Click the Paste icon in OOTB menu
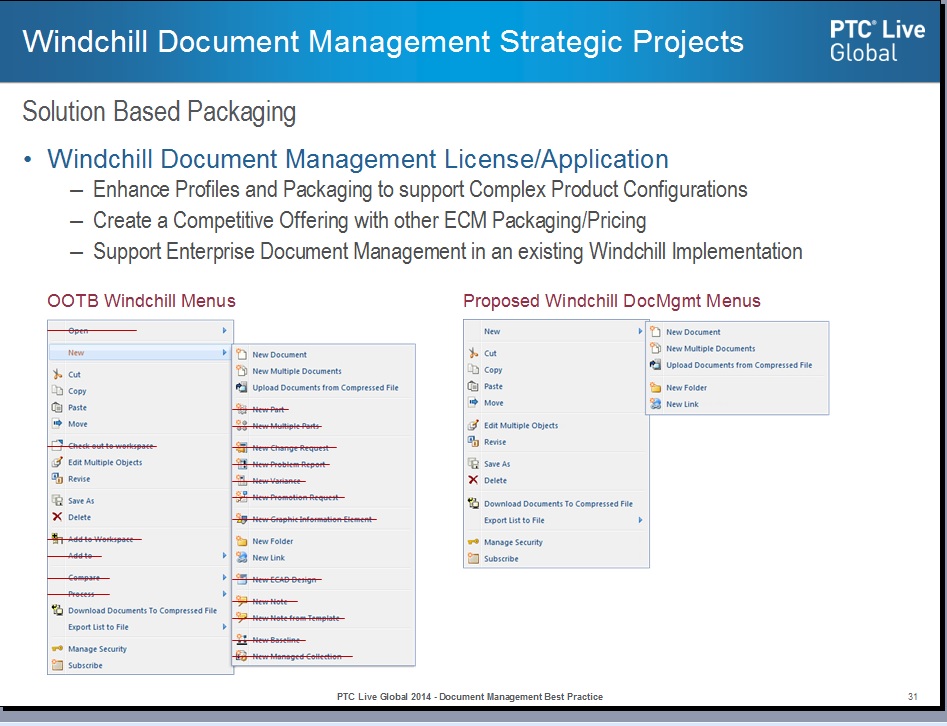 (57, 407)
